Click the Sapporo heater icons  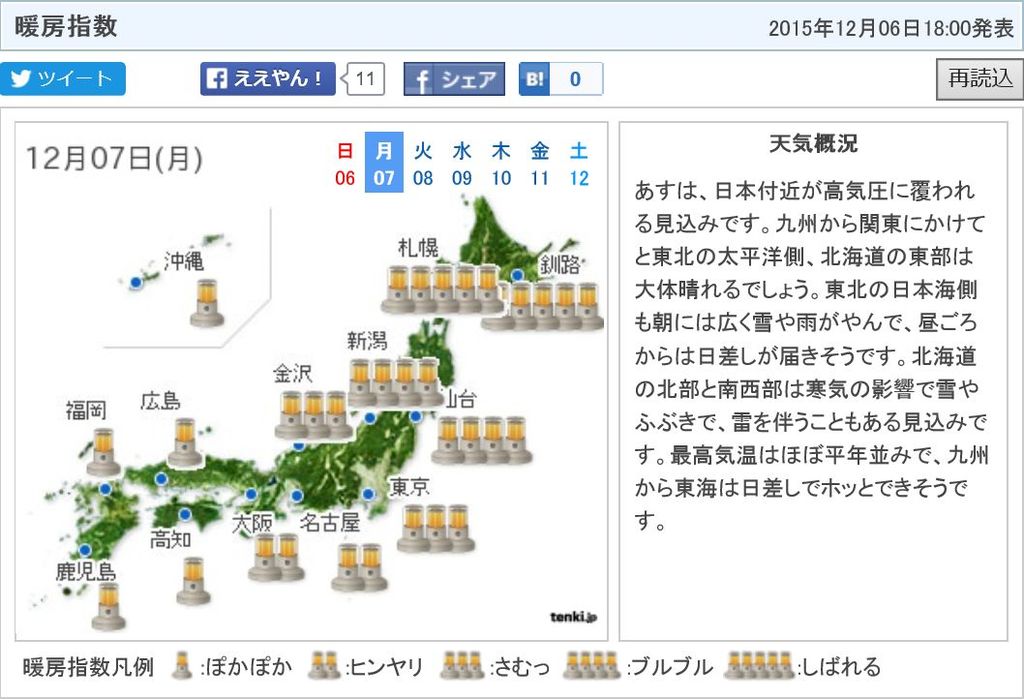click(x=441, y=289)
